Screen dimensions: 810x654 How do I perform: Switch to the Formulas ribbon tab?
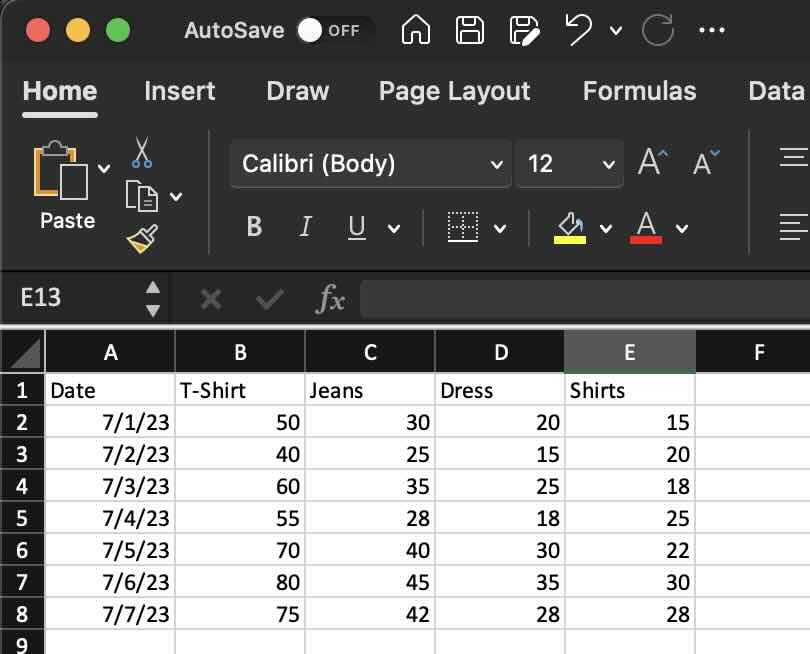tap(639, 91)
